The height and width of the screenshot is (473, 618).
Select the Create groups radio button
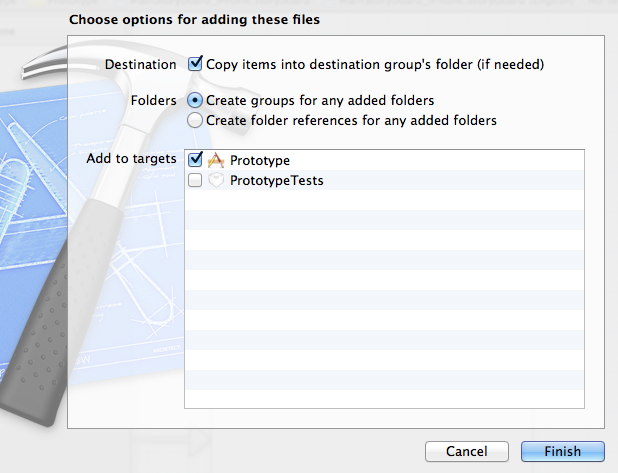tap(195, 101)
